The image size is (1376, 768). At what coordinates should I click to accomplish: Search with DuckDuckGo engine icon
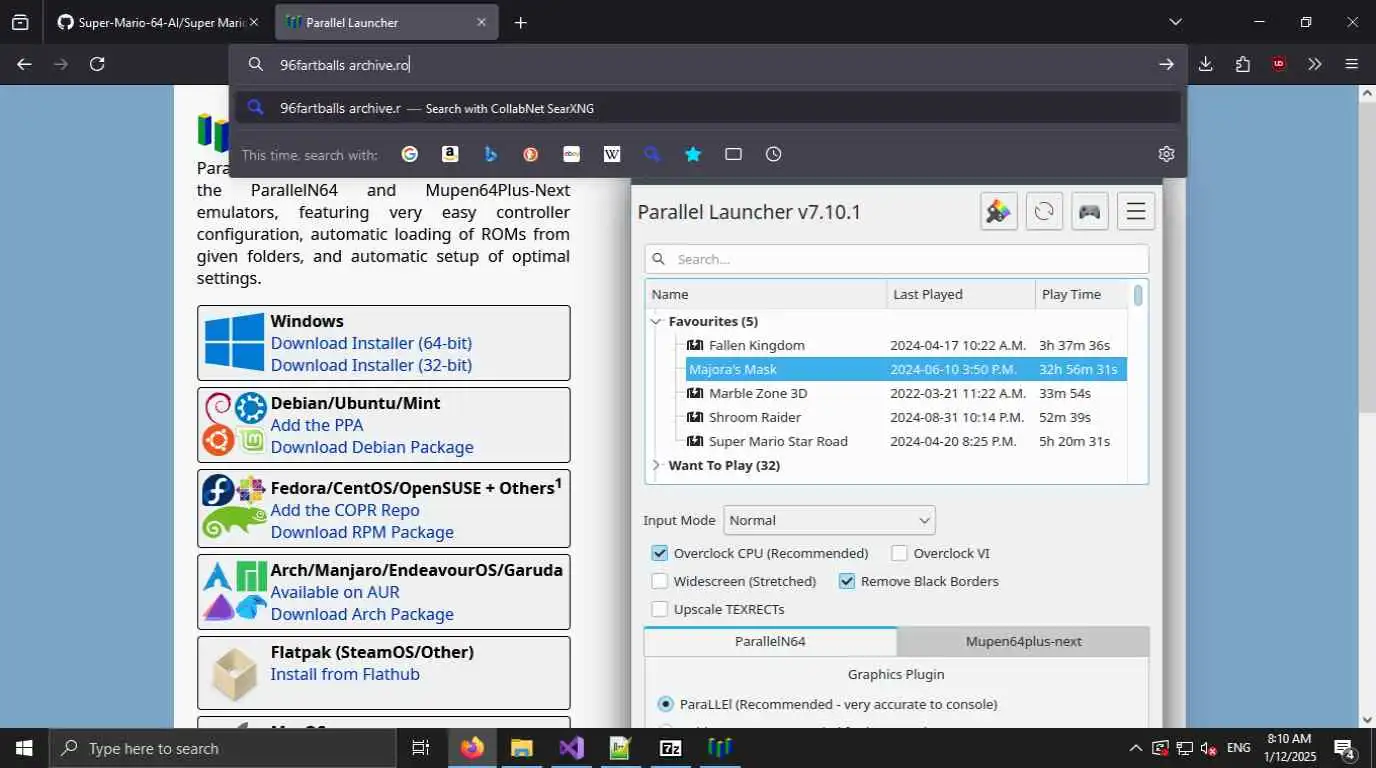point(531,154)
